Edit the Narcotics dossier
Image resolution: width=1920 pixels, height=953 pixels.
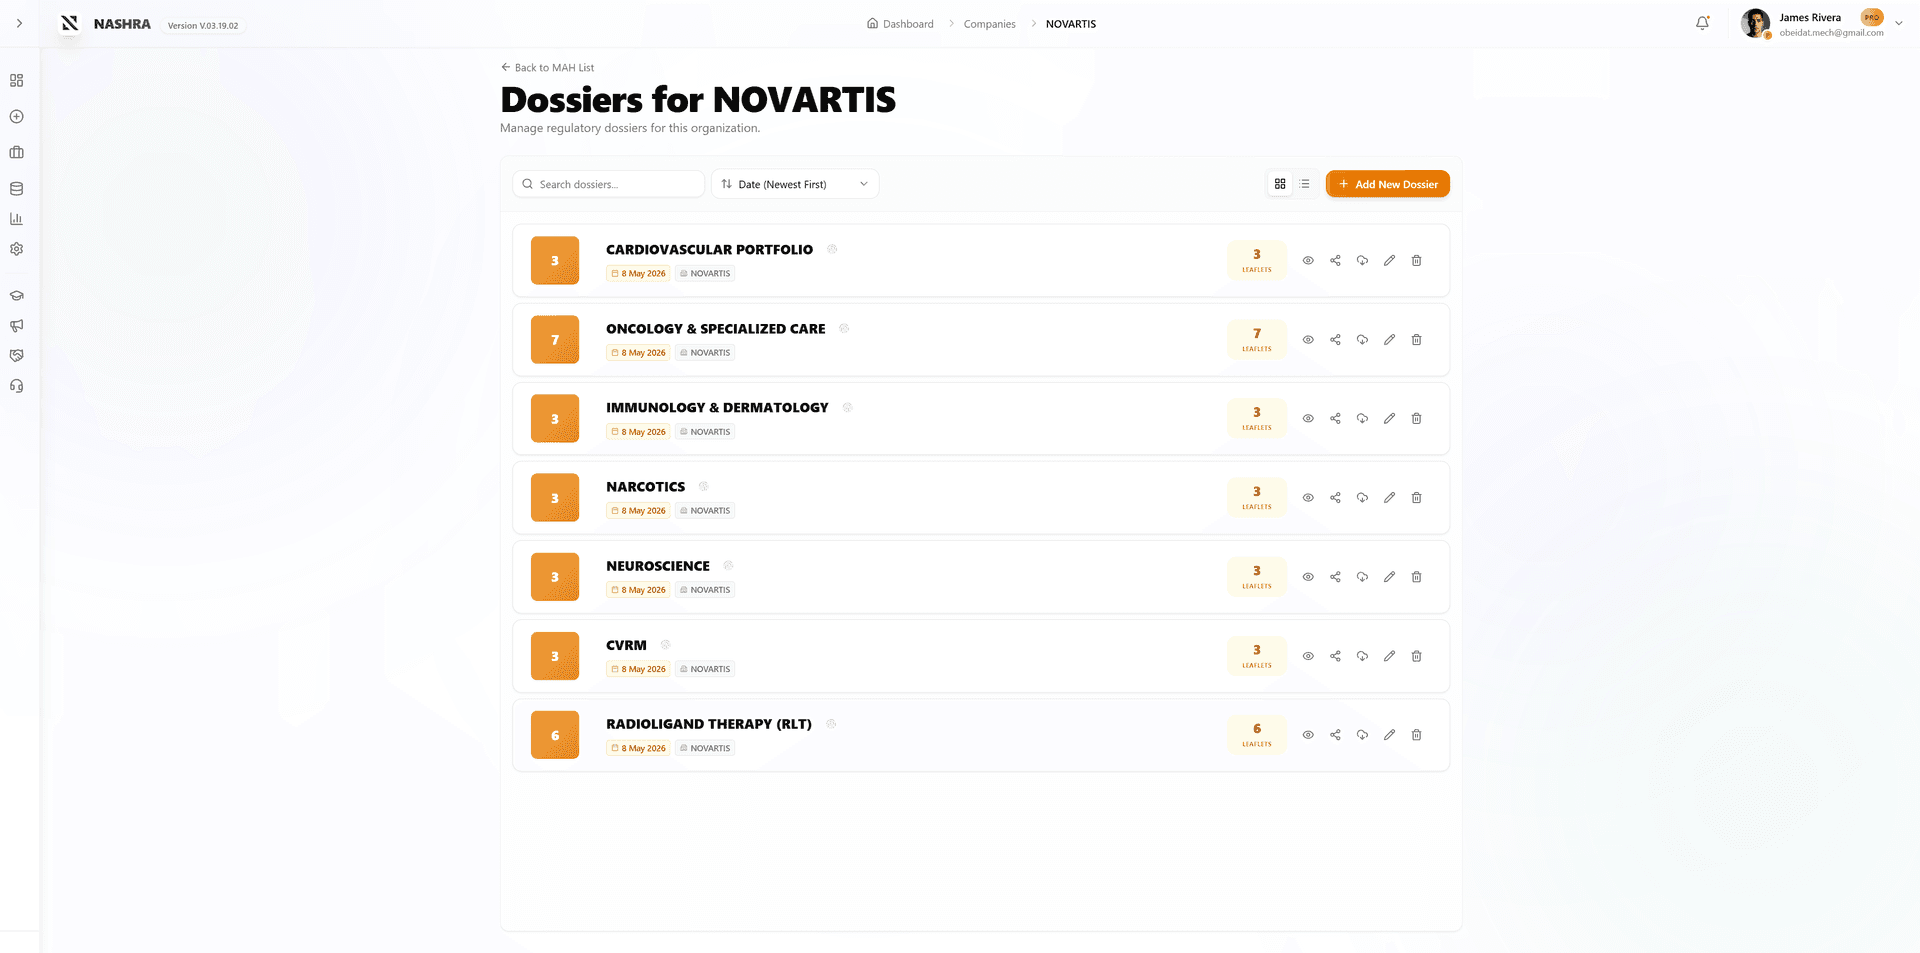pos(1389,497)
